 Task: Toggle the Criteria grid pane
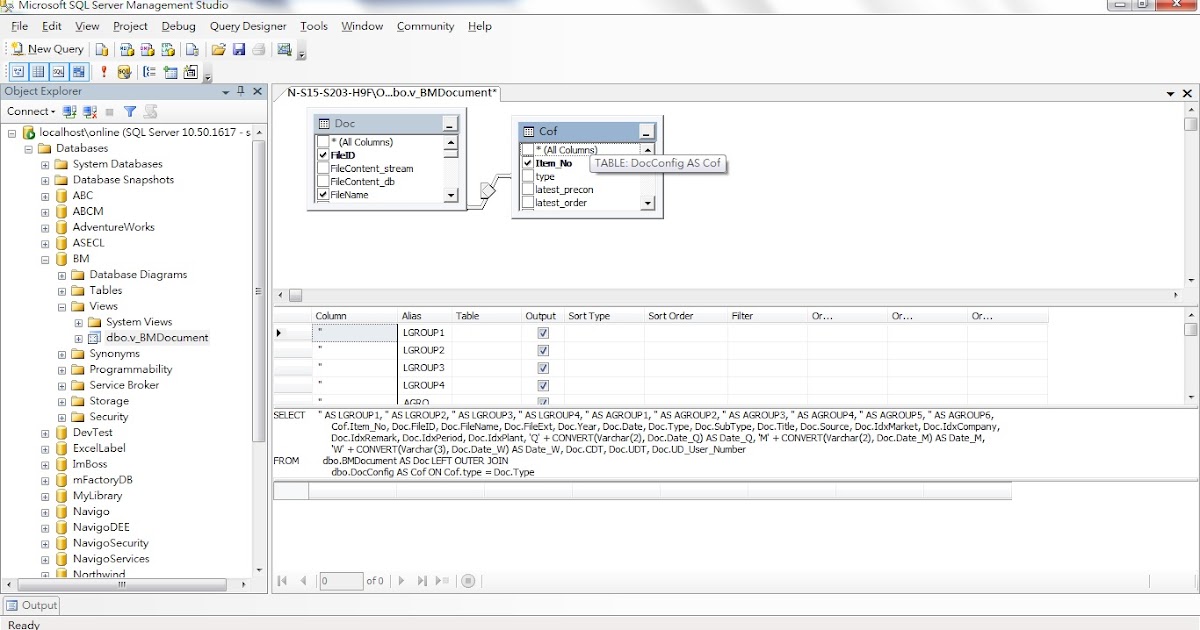(x=39, y=71)
